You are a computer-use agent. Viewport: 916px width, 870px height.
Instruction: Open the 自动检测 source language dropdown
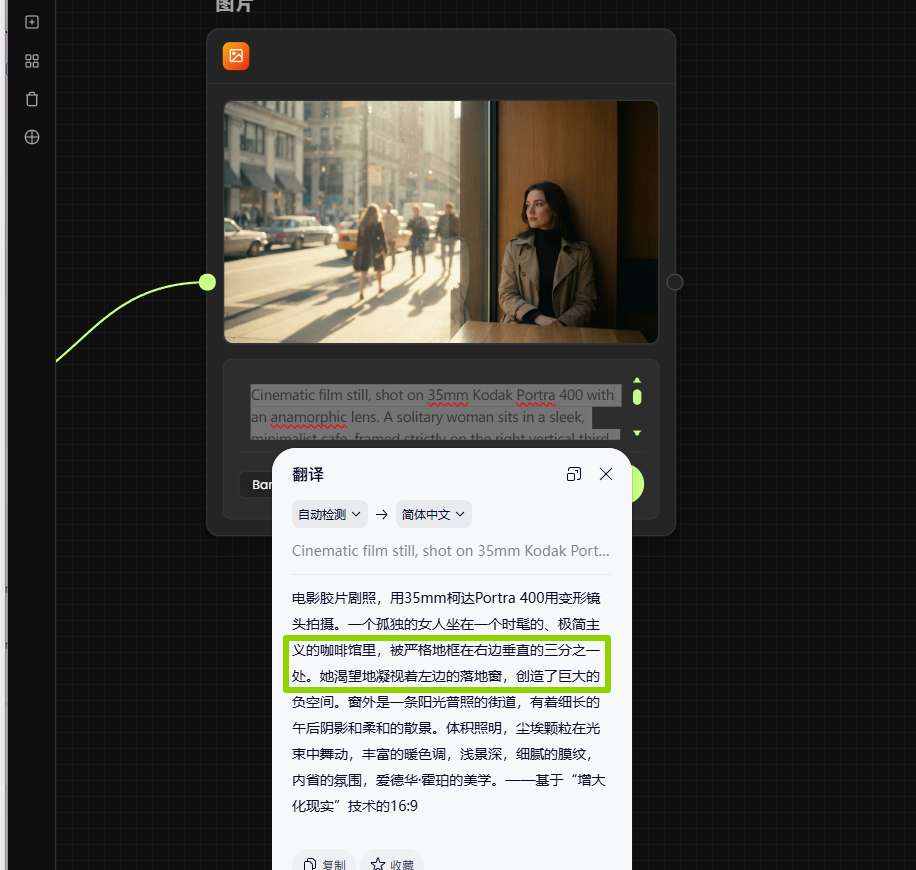[329, 514]
